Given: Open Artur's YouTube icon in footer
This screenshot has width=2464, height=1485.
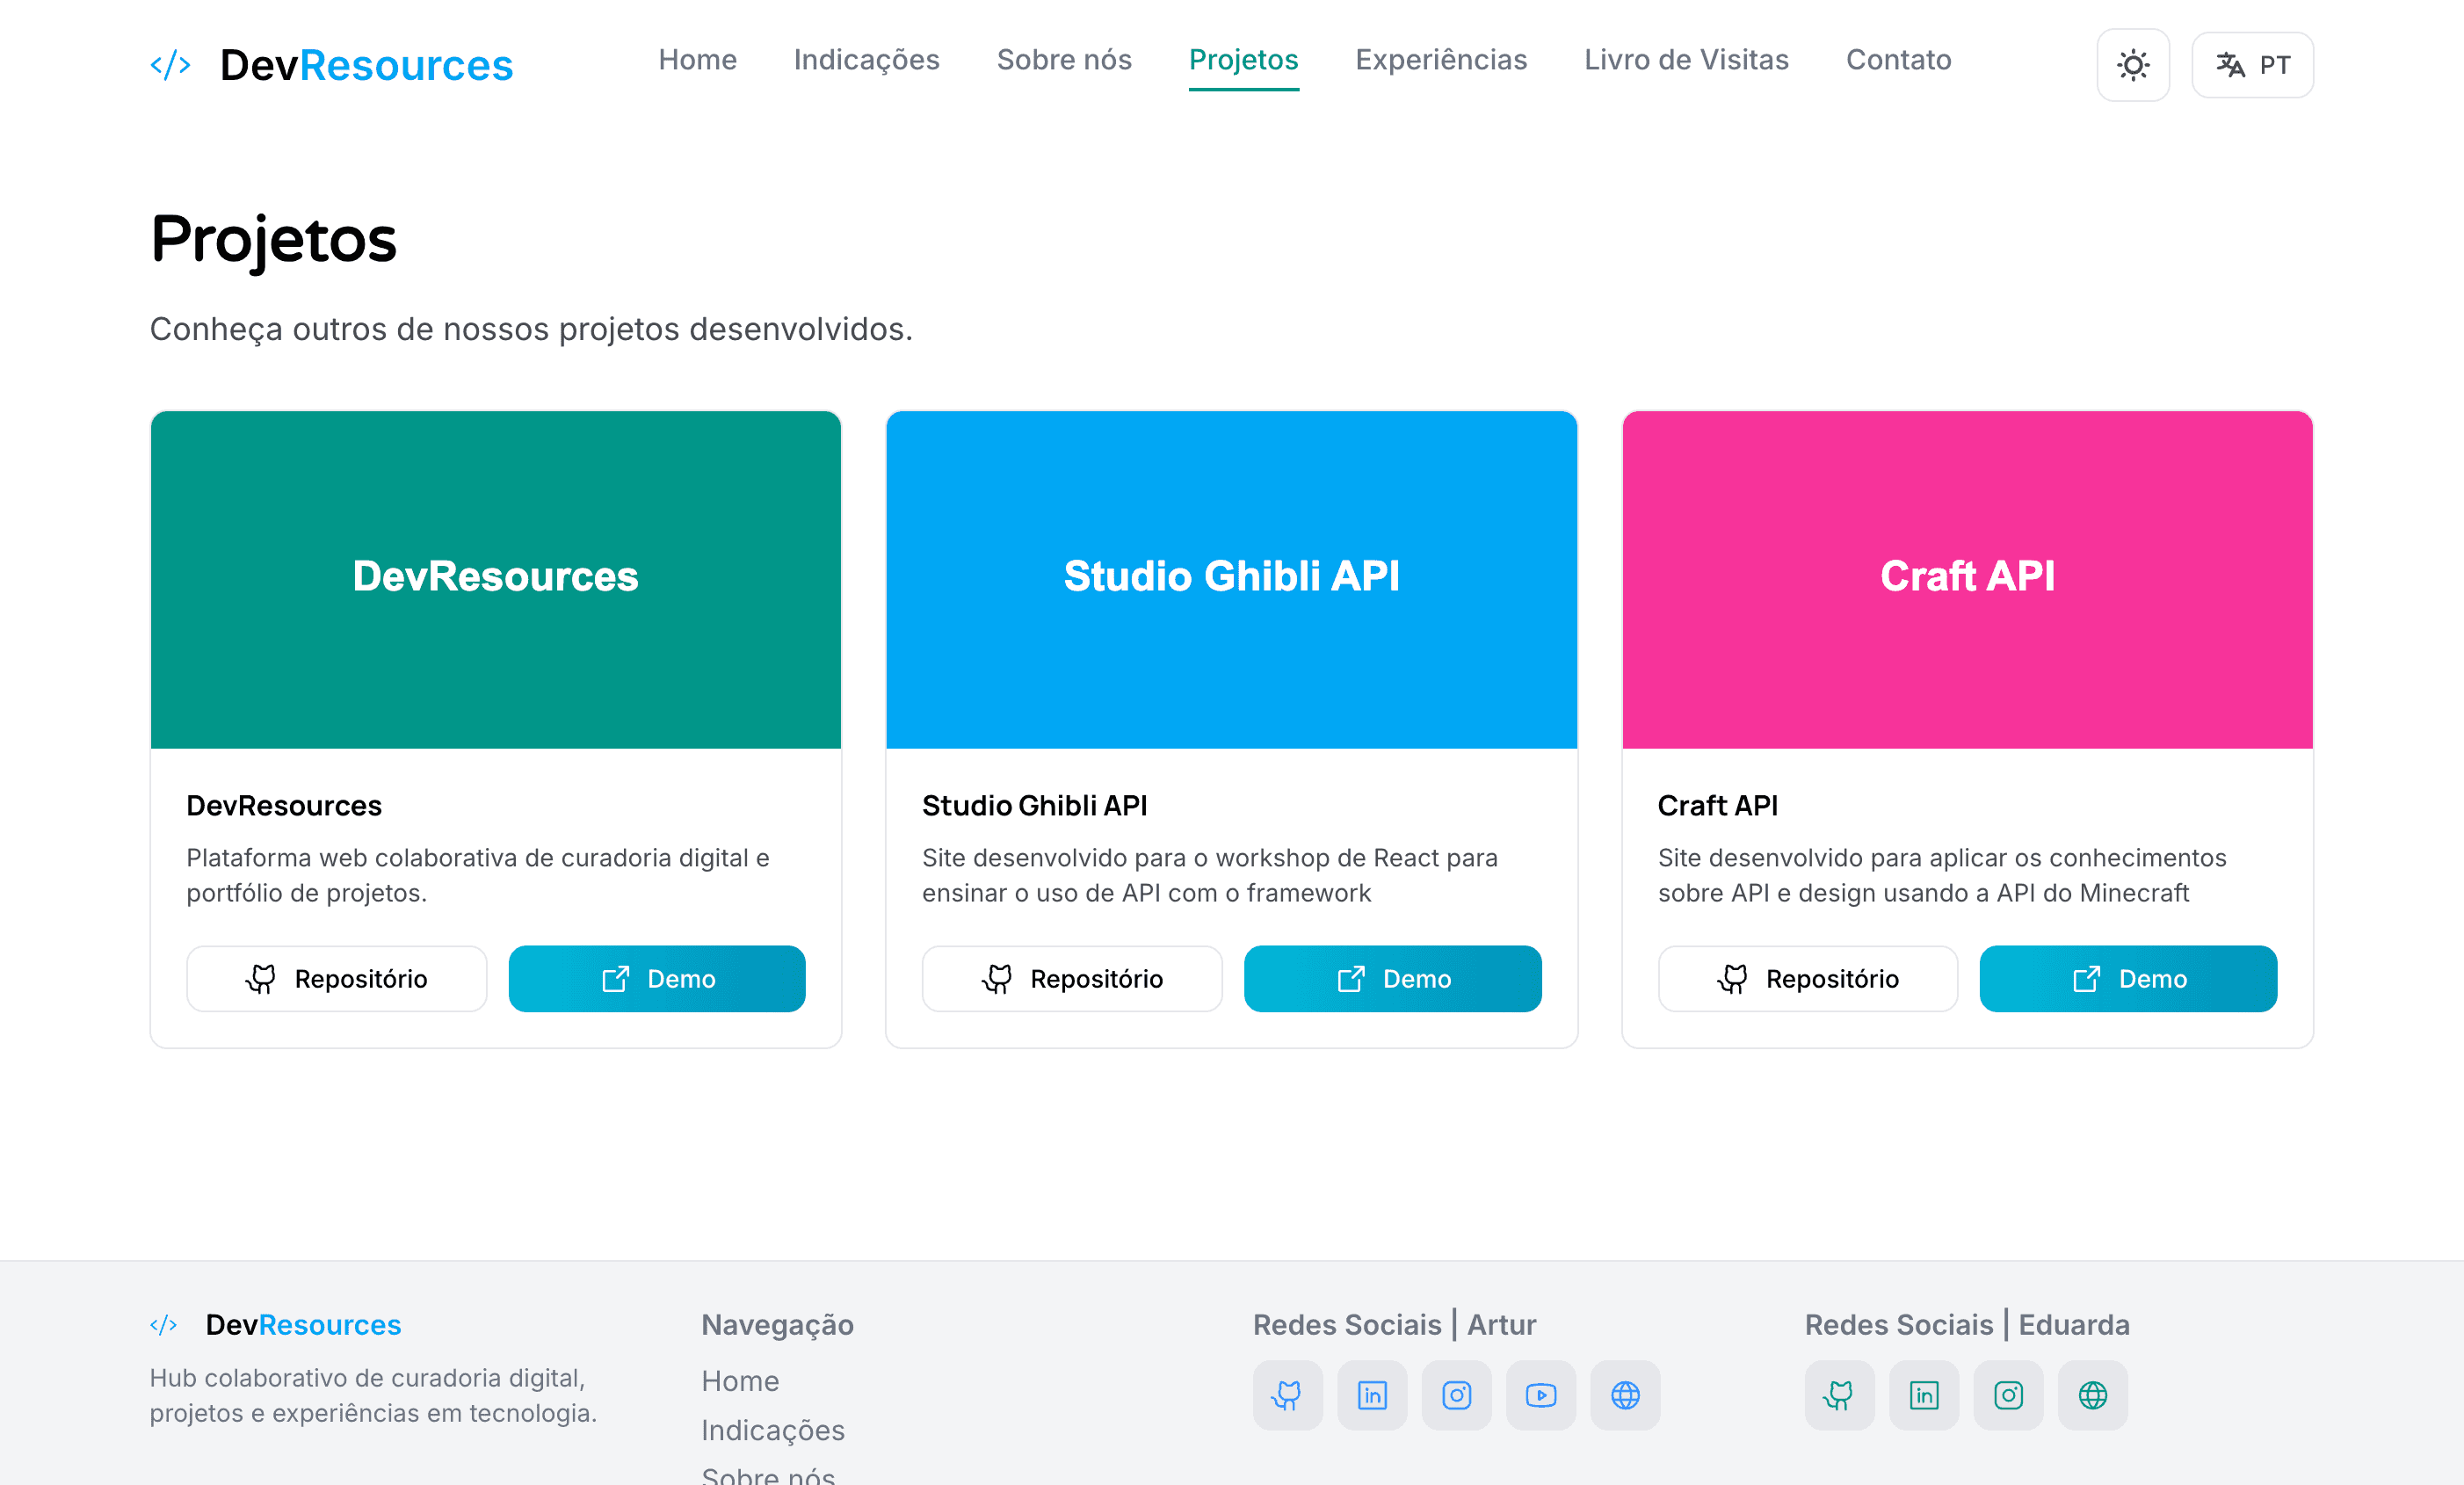Looking at the screenshot, I should click(x=1541, y=1395).
